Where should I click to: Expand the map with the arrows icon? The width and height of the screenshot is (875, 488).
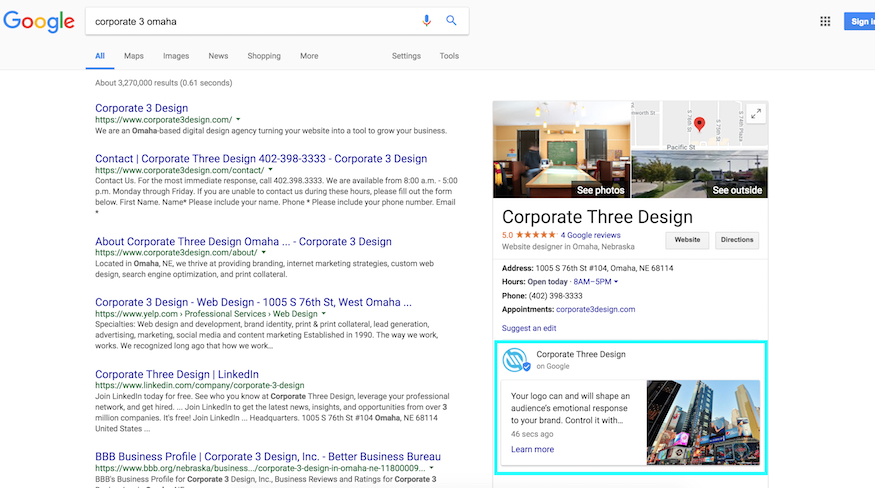coord(755,114)
